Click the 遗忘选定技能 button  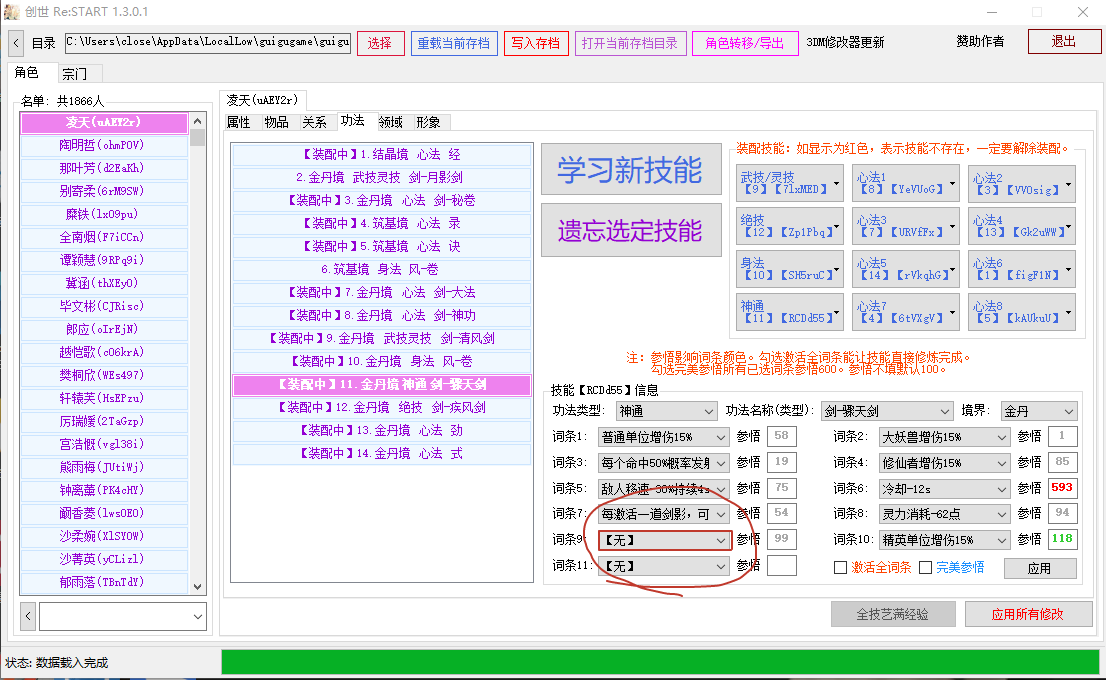(x=631, y=230)
